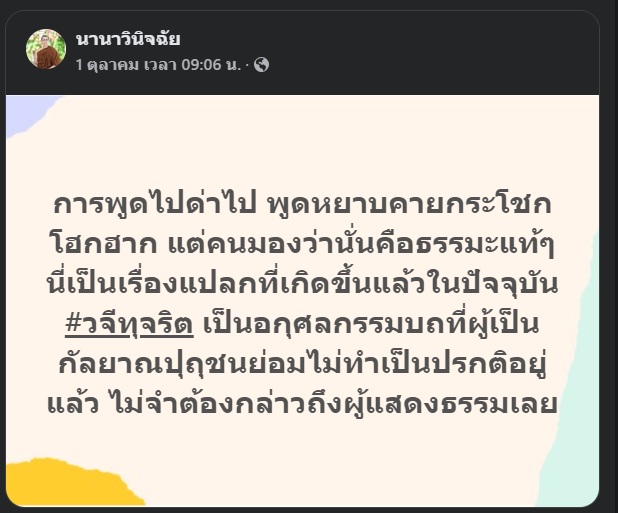Open the post timestamp 1 ตุลาคม 09:06 น.
This screenshot has height=513, width=618.
tap(158, 65)
